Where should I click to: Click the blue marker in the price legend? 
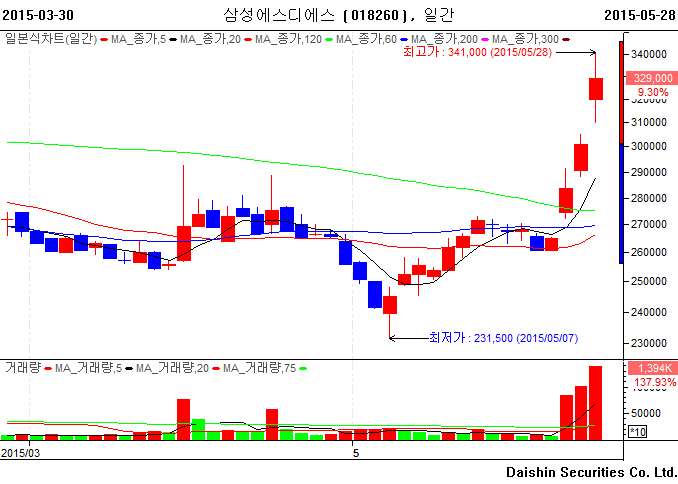tap(404, 40)
